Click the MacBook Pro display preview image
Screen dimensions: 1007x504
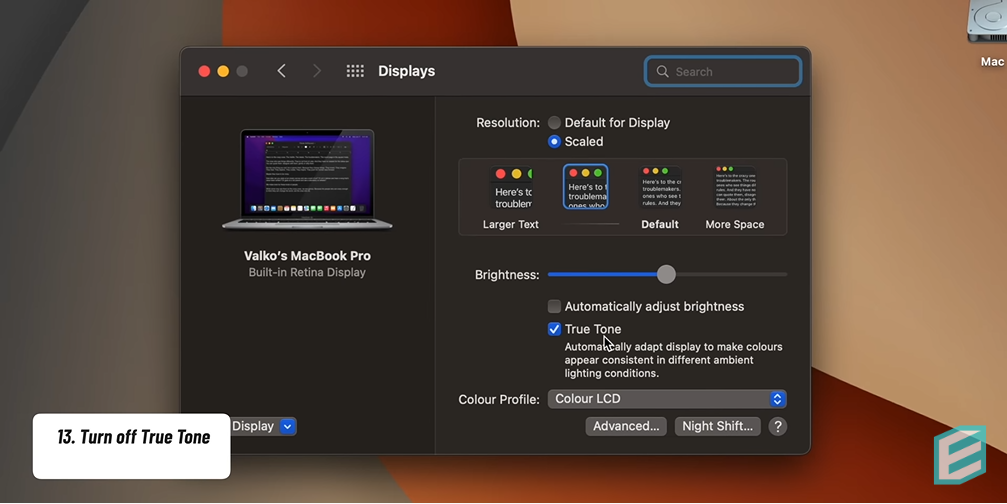coord(307,180)
